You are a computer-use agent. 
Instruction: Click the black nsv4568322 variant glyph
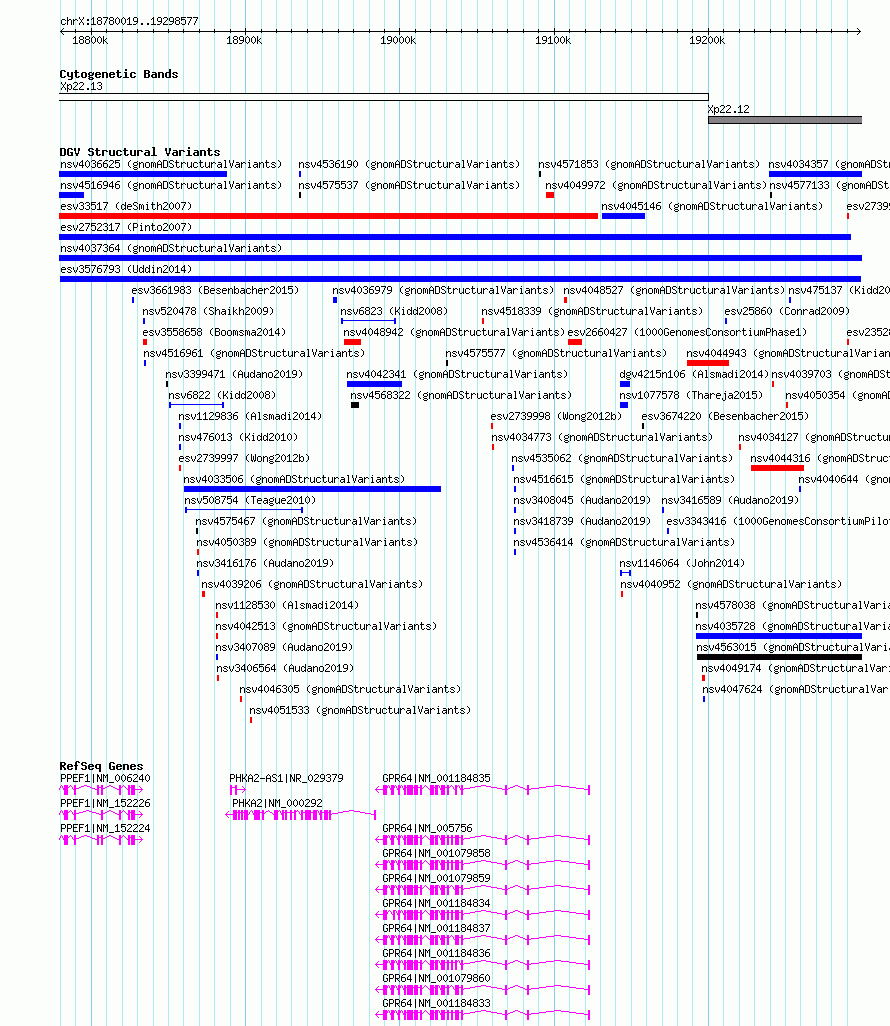click(x=355, y=405)
